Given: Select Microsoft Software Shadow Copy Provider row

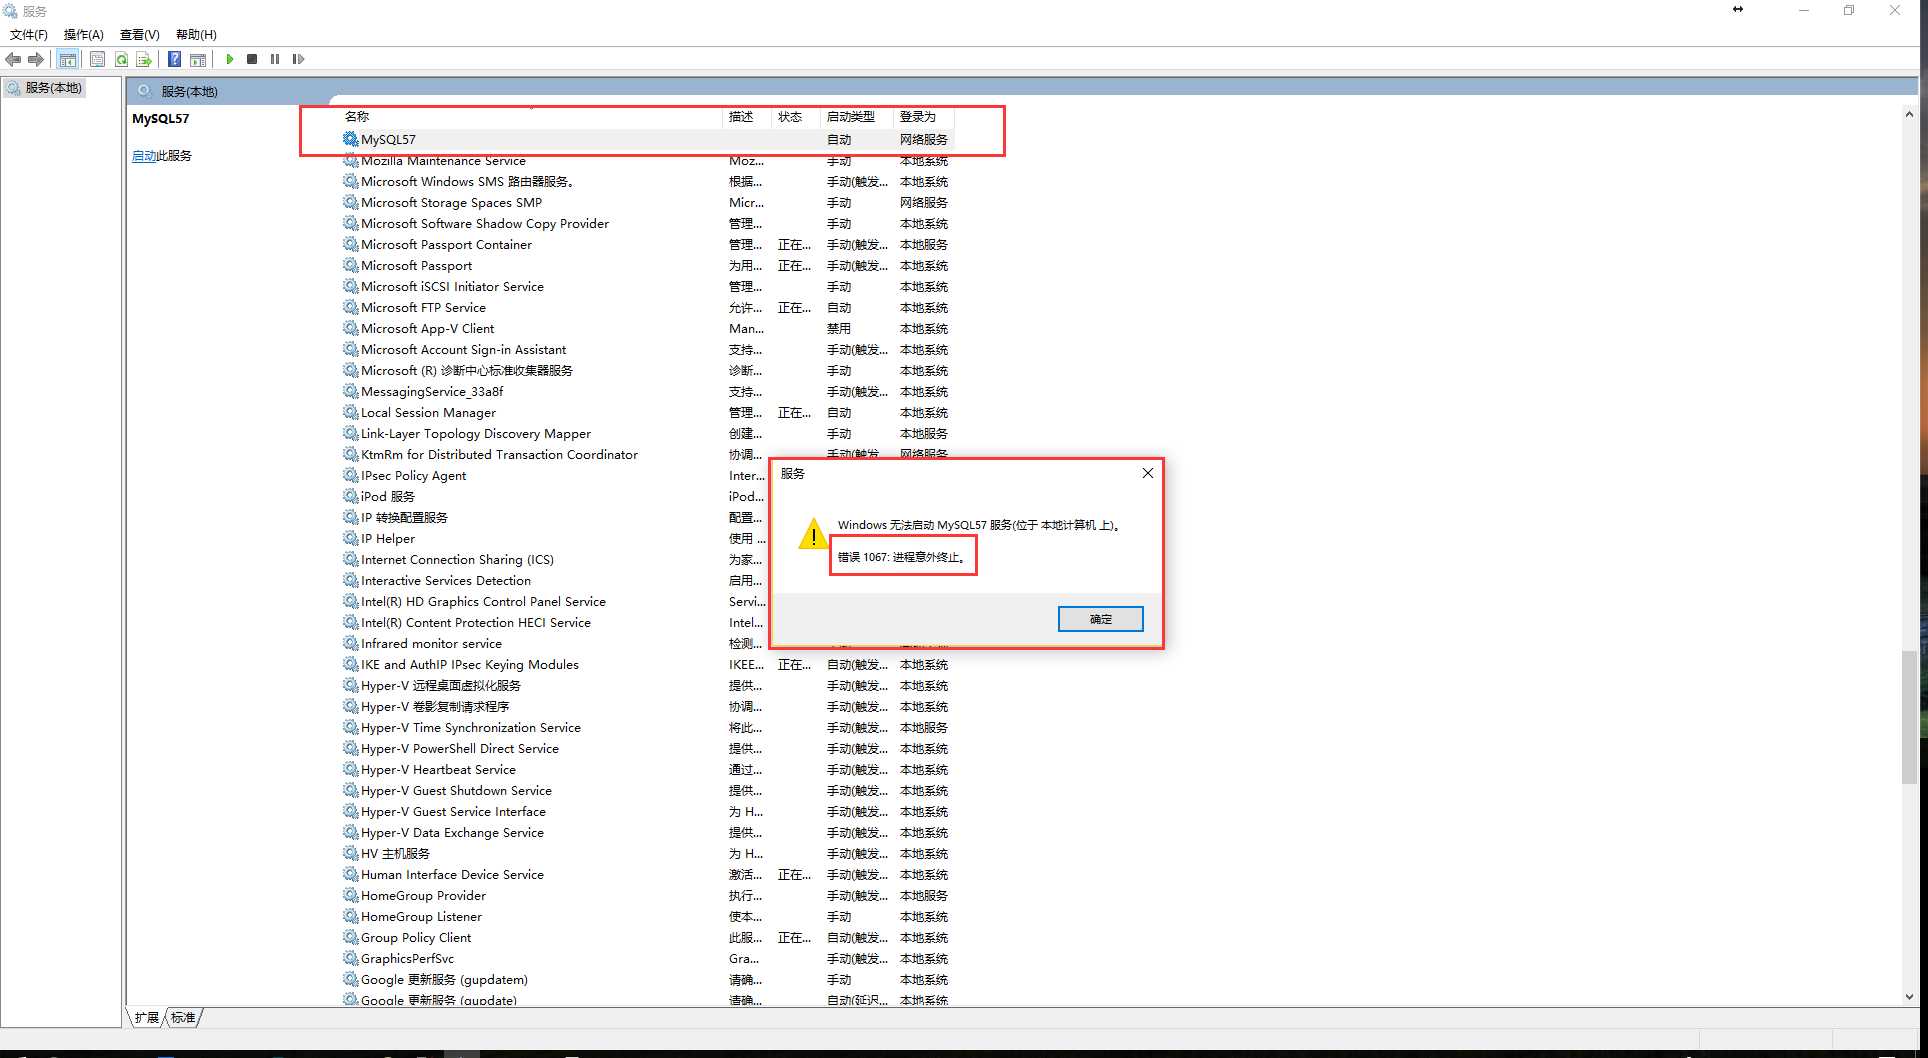Looking at the screenshot, I should [x=647, y=223].
